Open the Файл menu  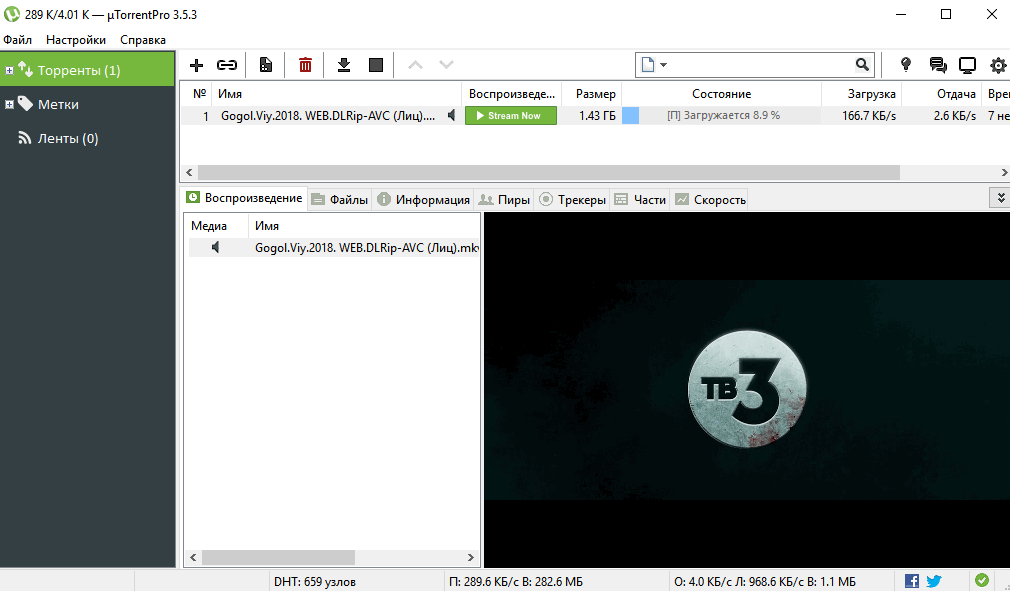click(17, 40)
